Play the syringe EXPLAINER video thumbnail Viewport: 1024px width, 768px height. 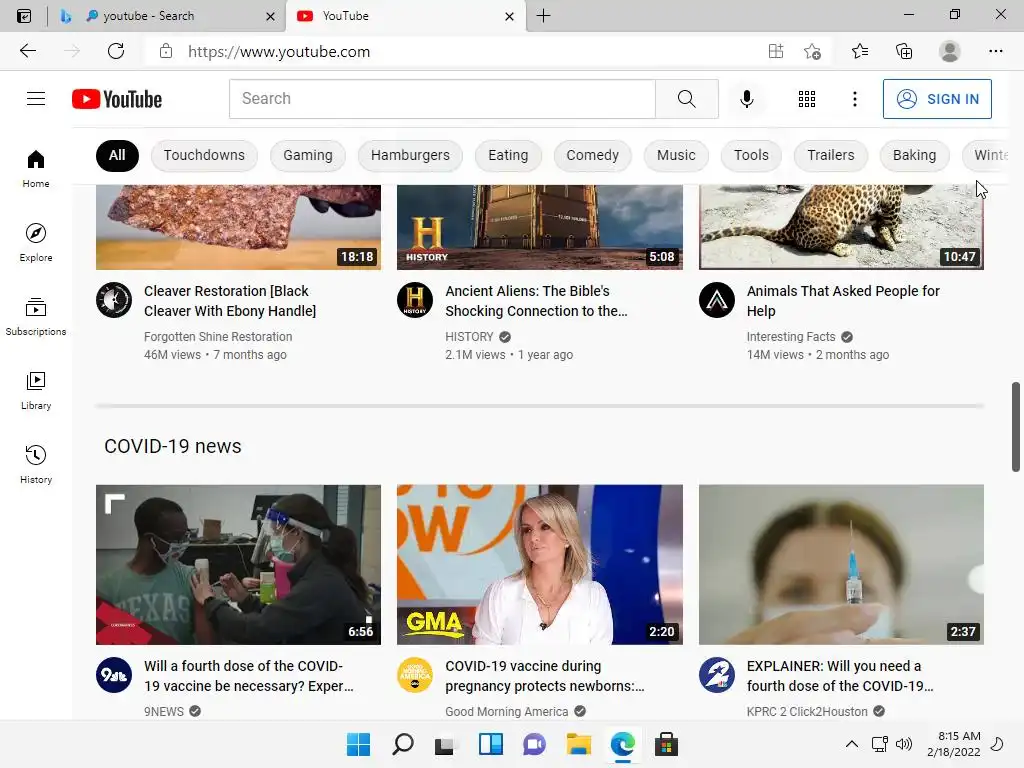tap(841, 565)
